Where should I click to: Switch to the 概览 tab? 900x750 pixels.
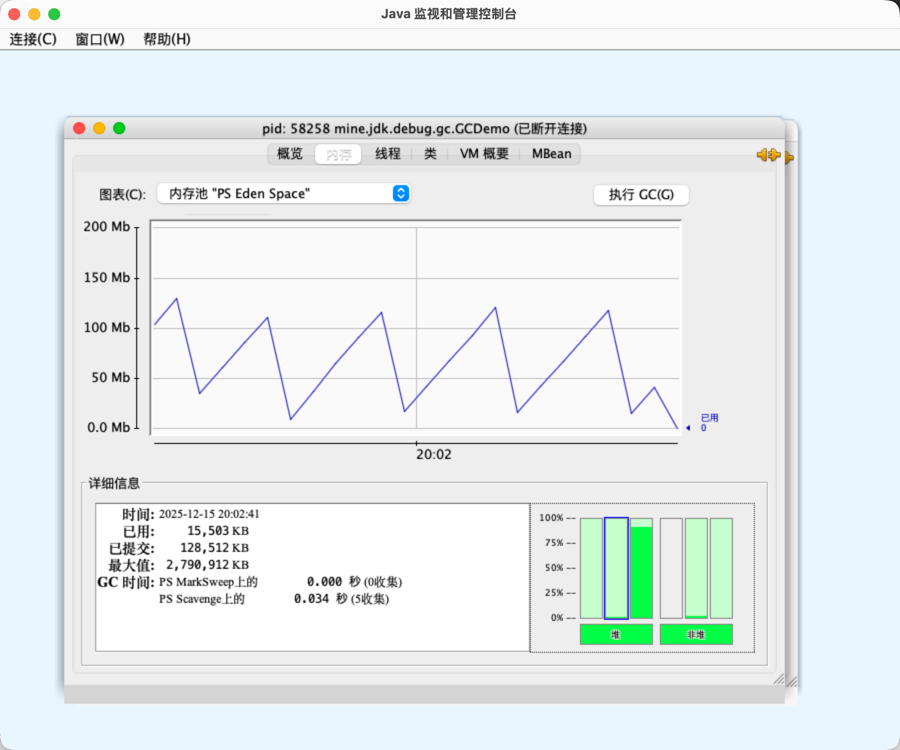289,154
